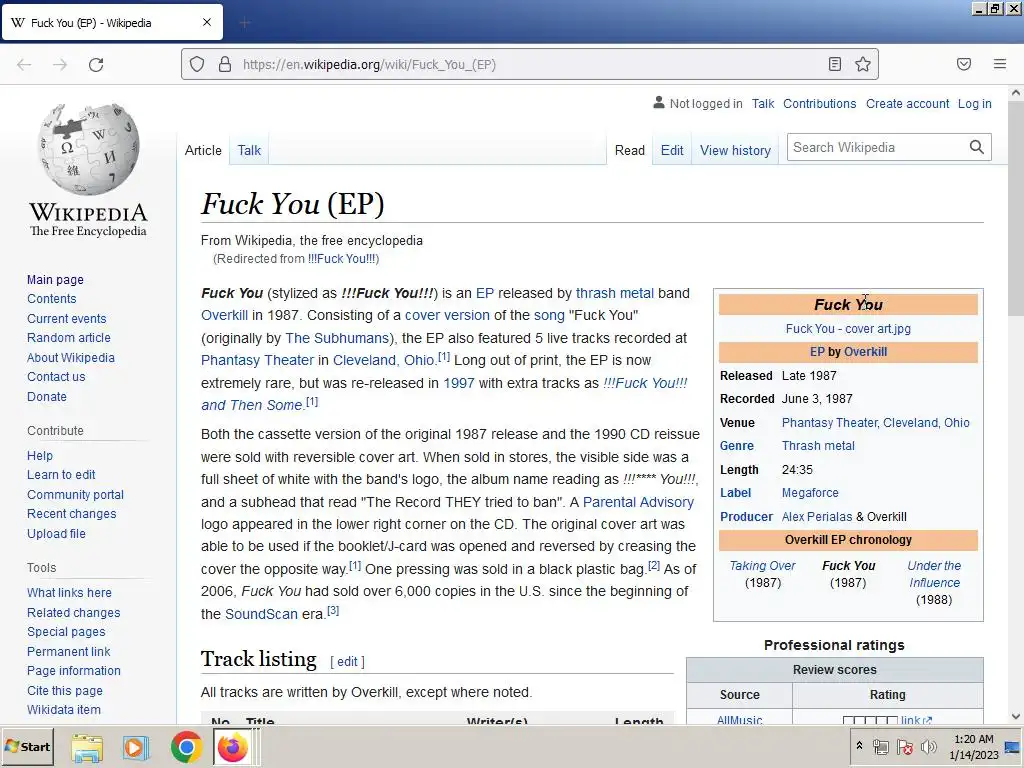Click the scrollbar up arrow
Image resolution: width=1024 pixels, height=768 pixels.
pos(1015,93)
